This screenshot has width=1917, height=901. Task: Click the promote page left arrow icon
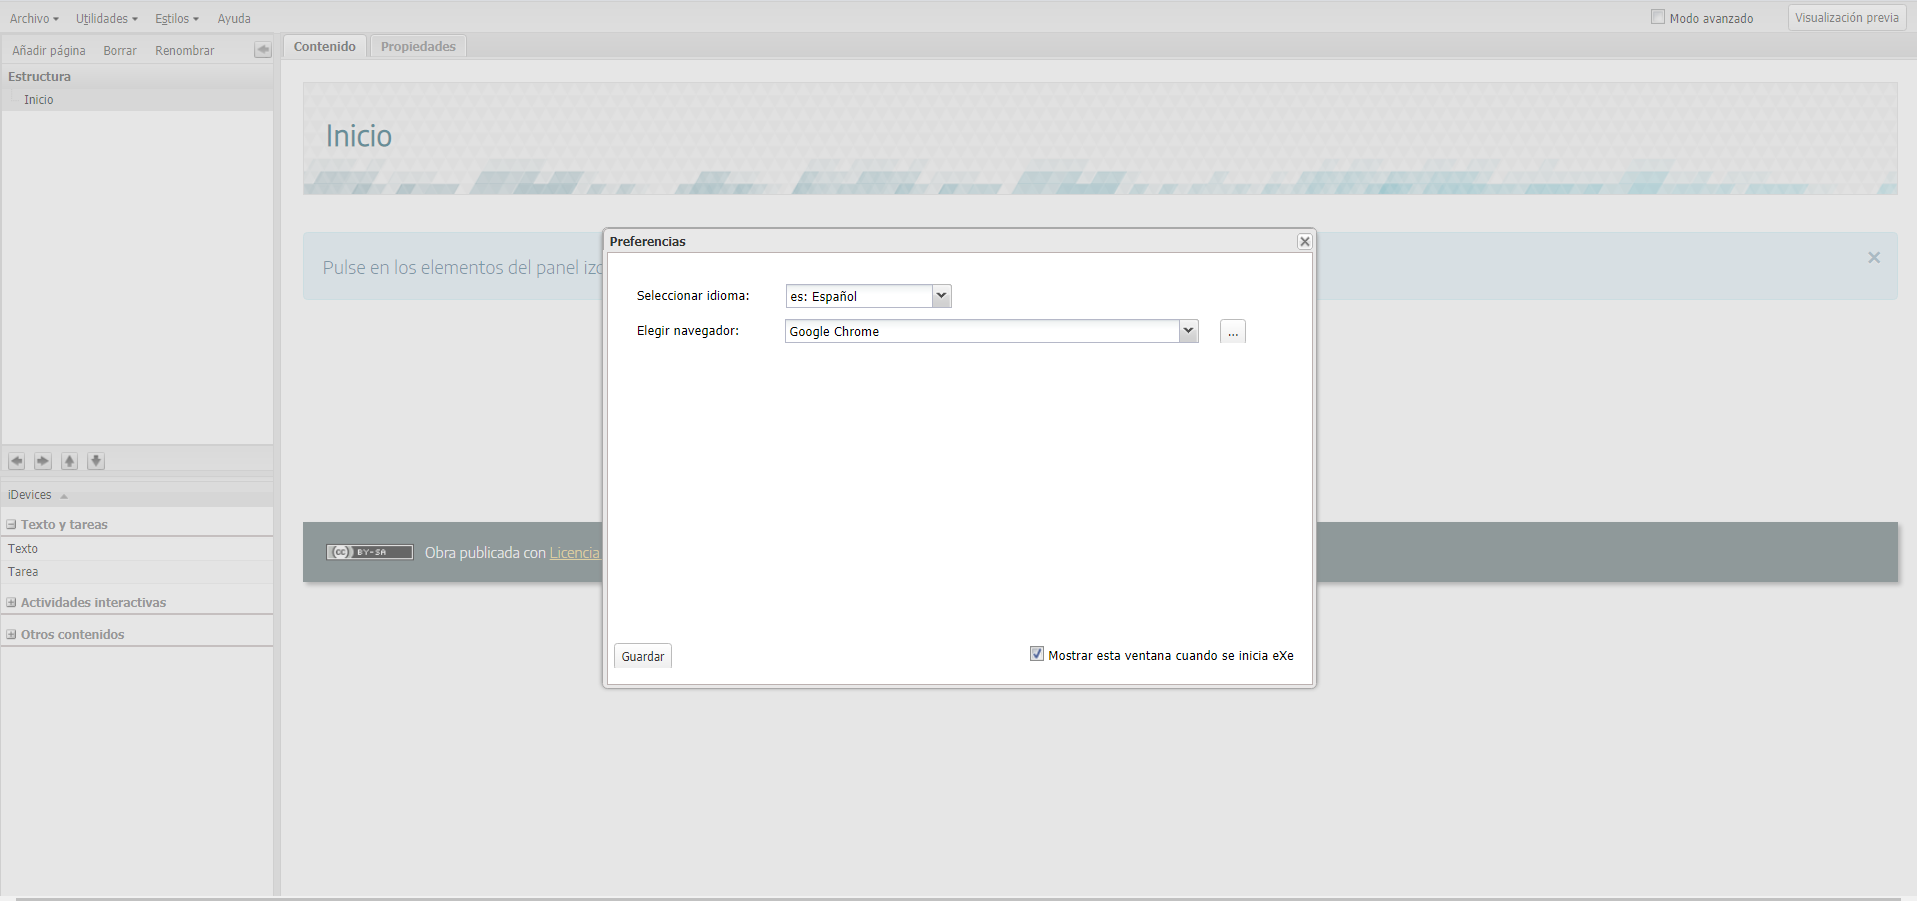coord(17,461)
